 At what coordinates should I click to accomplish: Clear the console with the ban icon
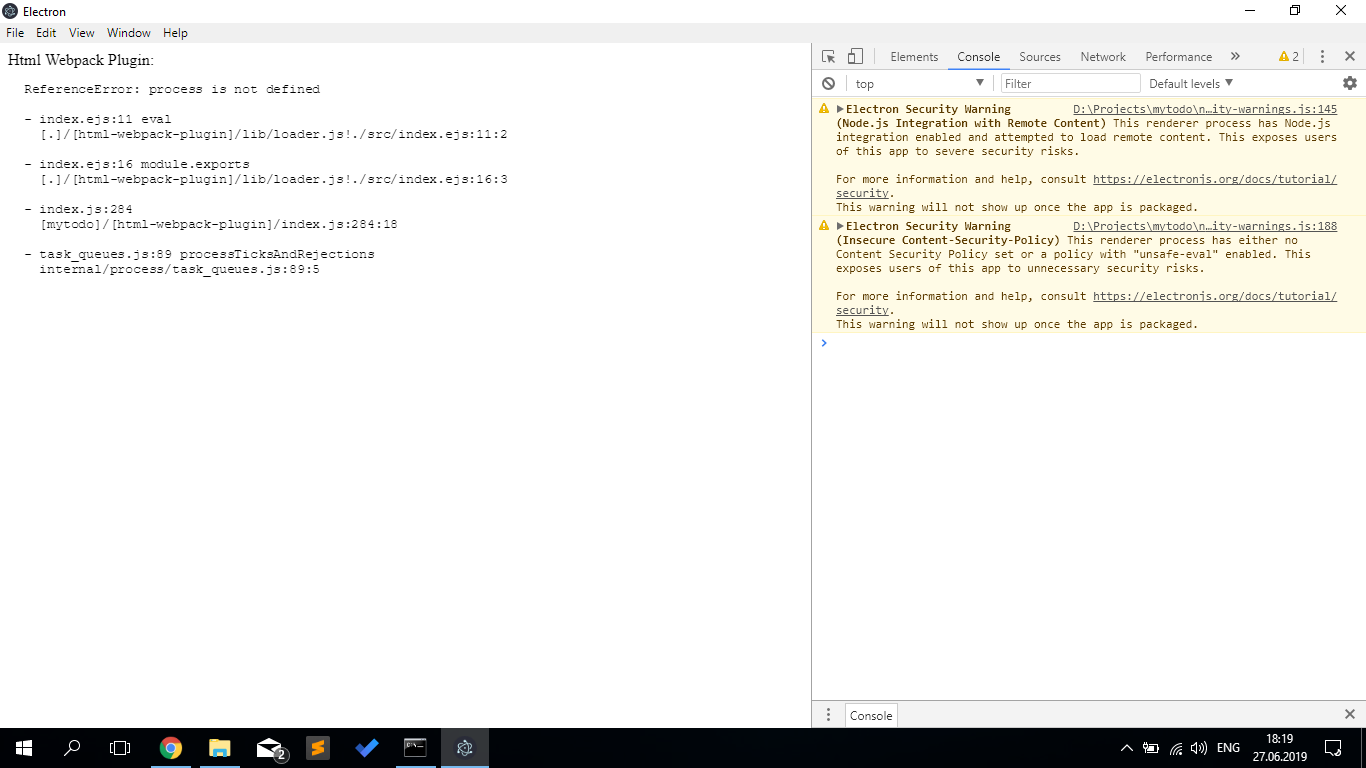pyautogui.click(x=828, y=84)
